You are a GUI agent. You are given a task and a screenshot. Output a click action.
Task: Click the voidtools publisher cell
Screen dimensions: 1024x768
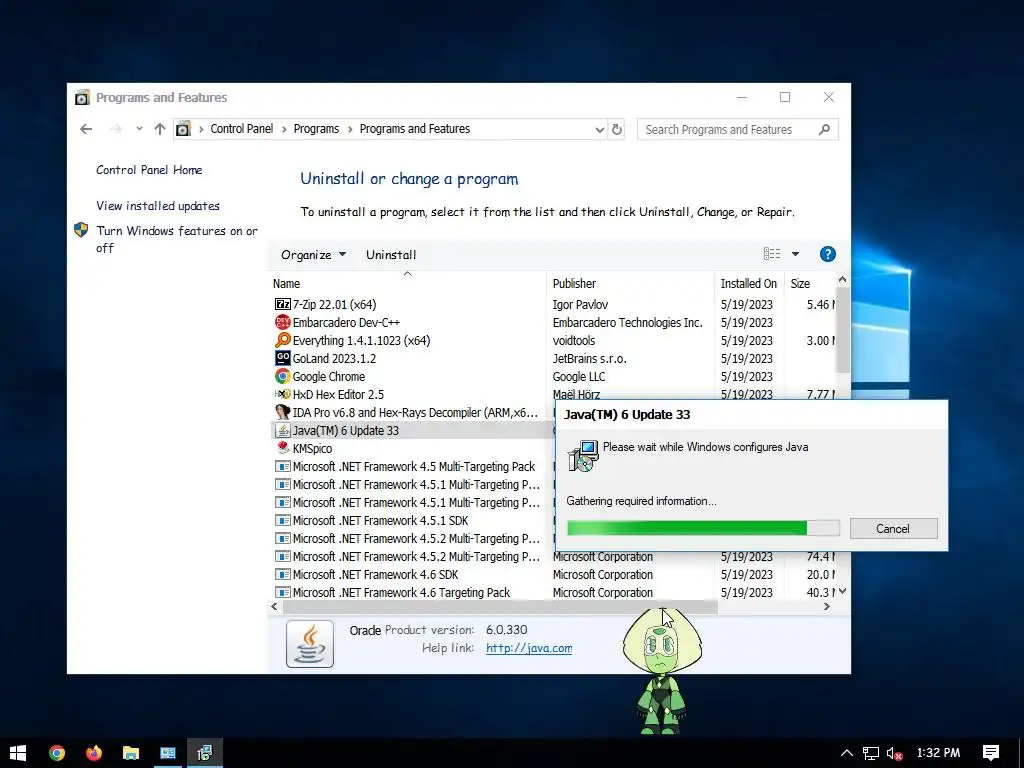573,340
